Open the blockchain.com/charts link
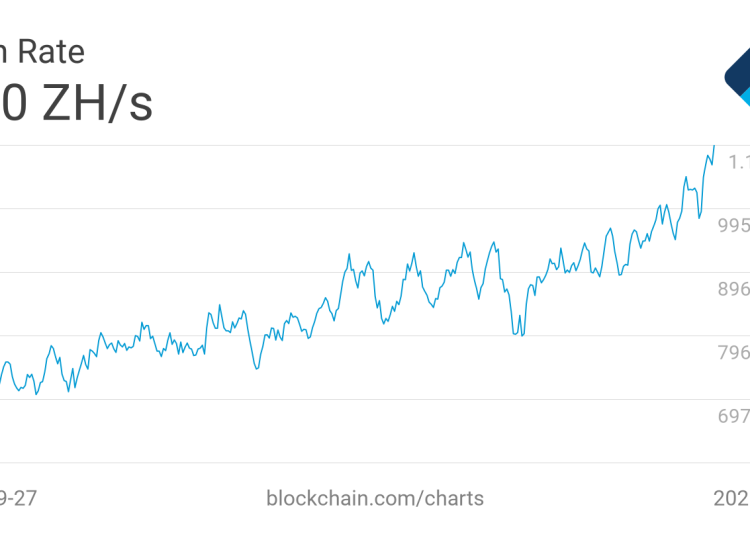 (x=375, y=497)
